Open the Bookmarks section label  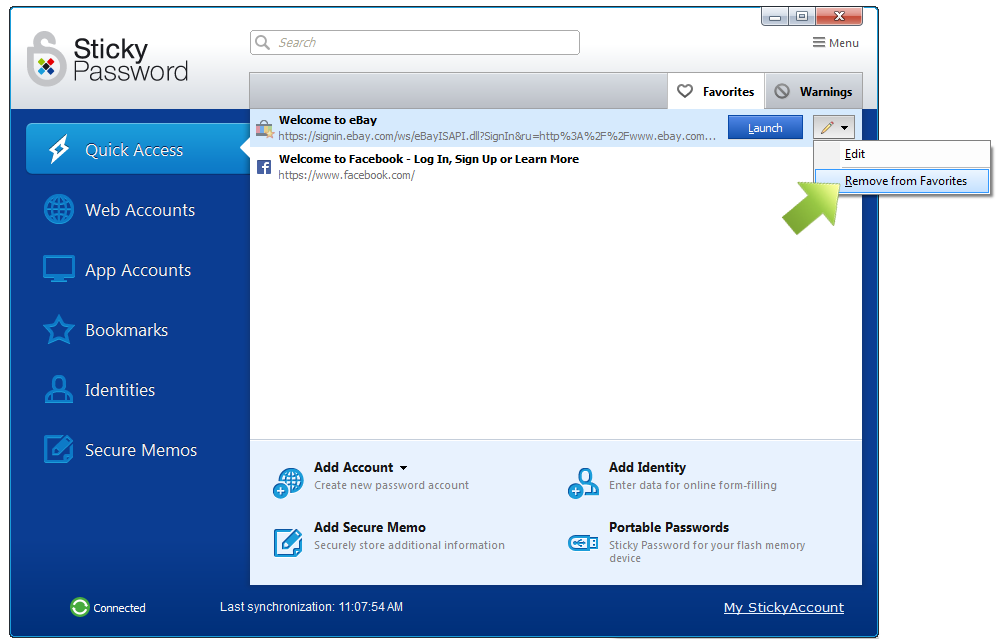[x=127, y=330]
